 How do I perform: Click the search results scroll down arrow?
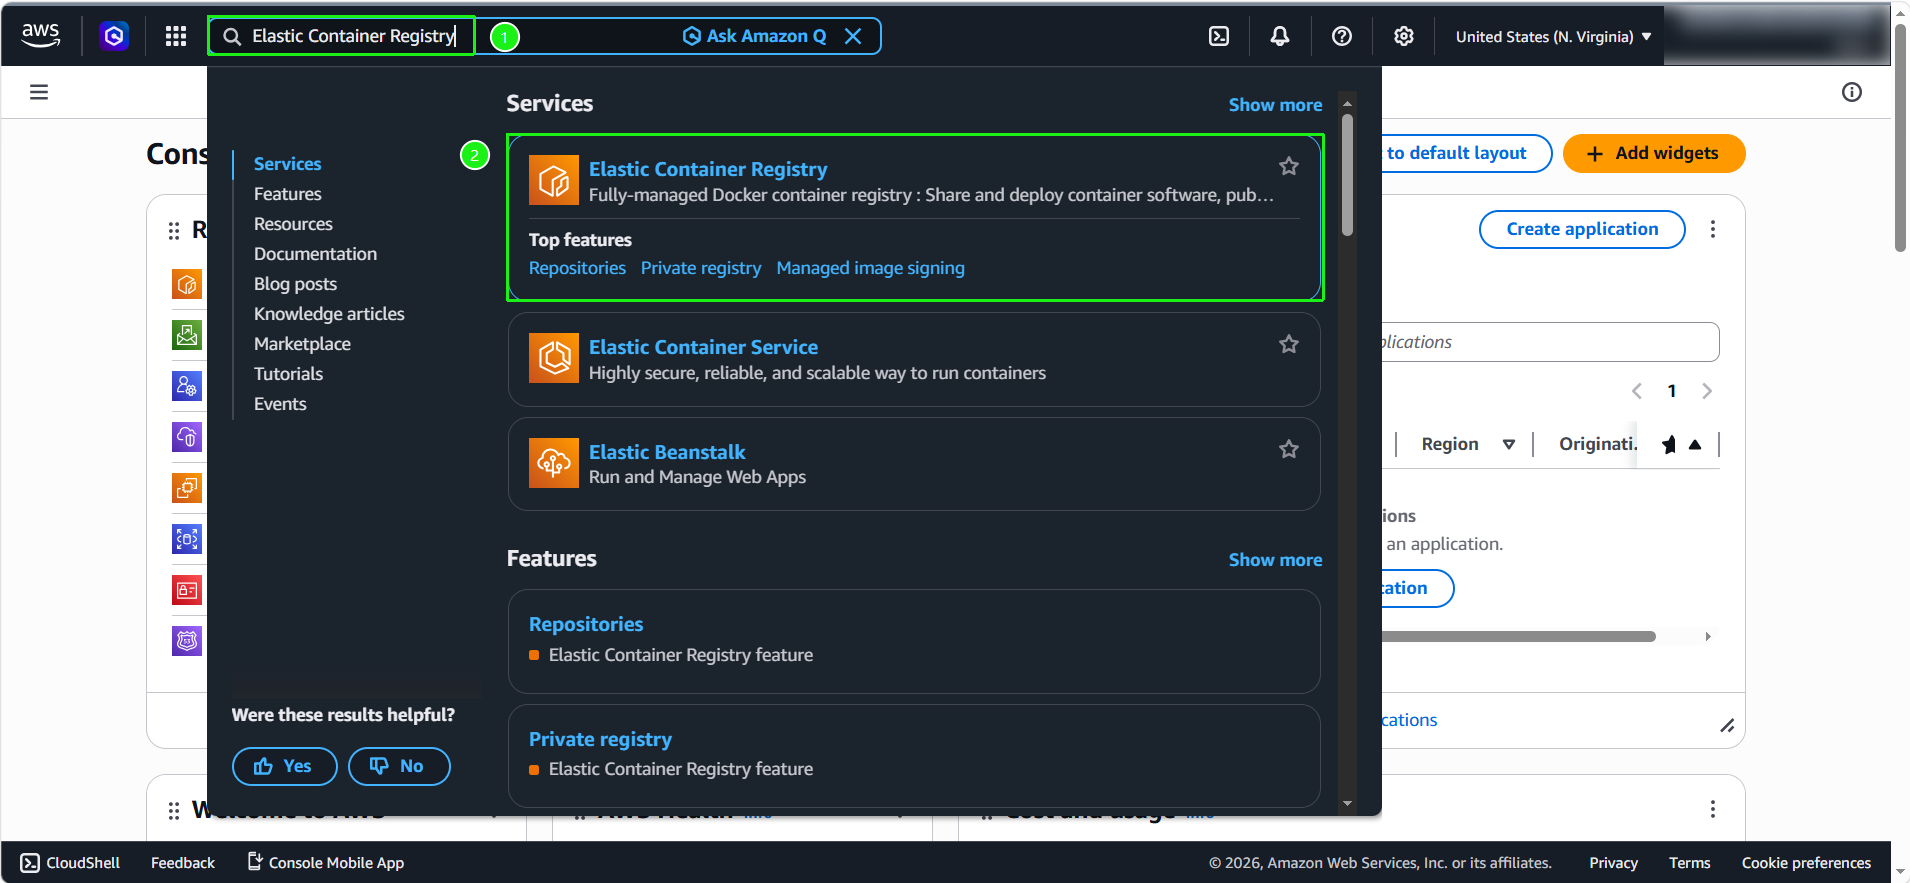pos(1347,803)
